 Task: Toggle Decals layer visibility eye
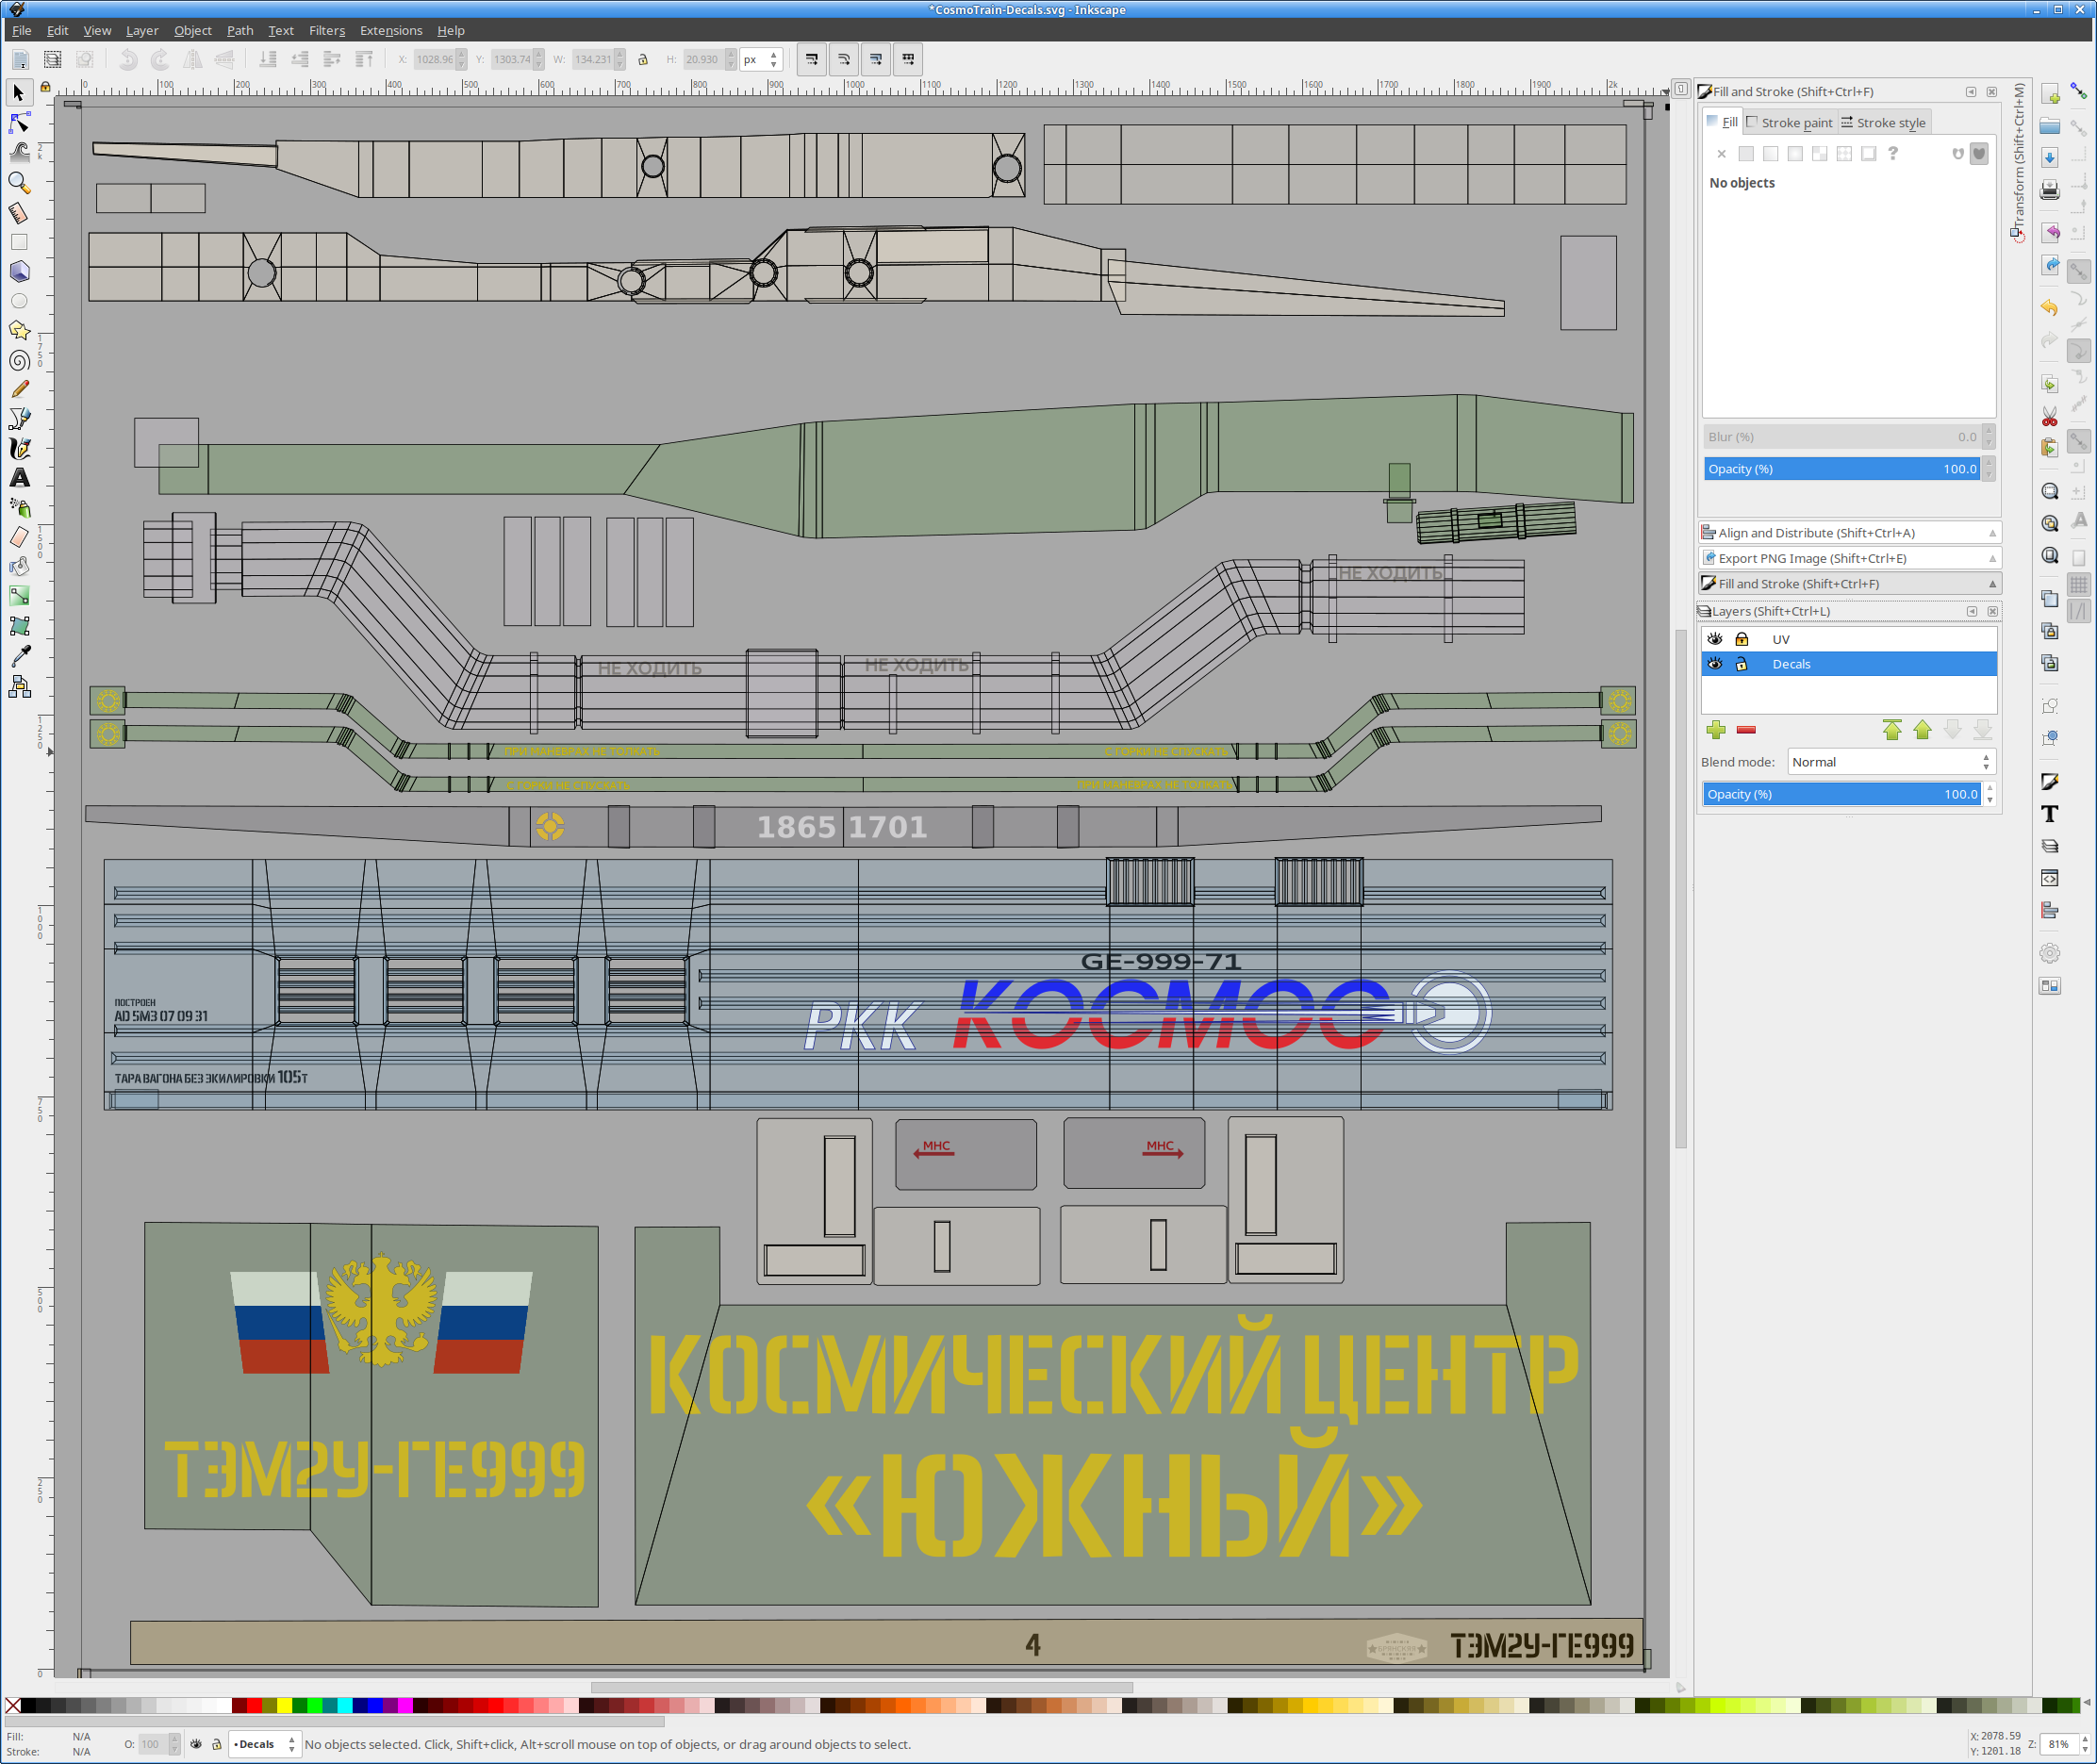1715,664
